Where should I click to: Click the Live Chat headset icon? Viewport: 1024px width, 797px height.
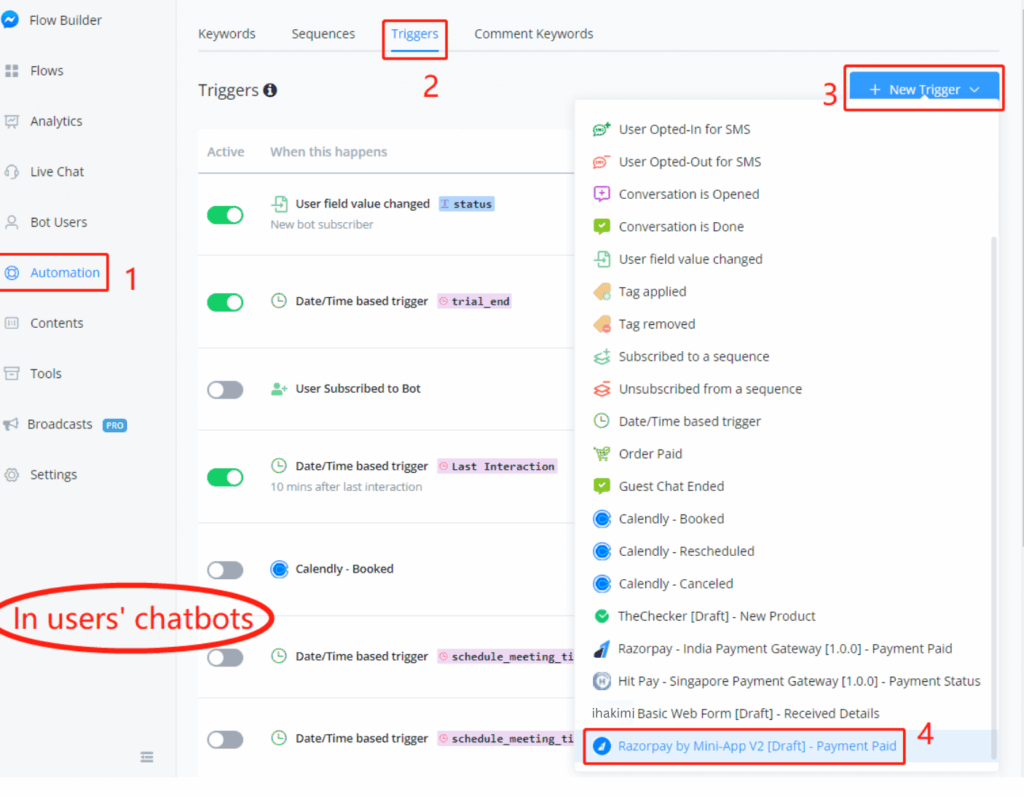(x=12, y=172)
